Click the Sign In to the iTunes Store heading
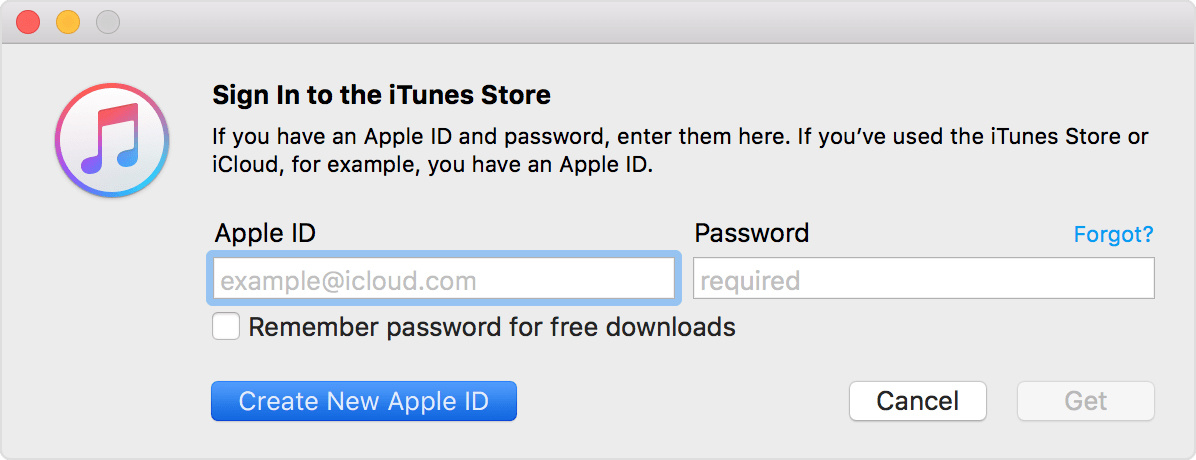Screen dimensions: 1196x460 (x=381, y=95)
